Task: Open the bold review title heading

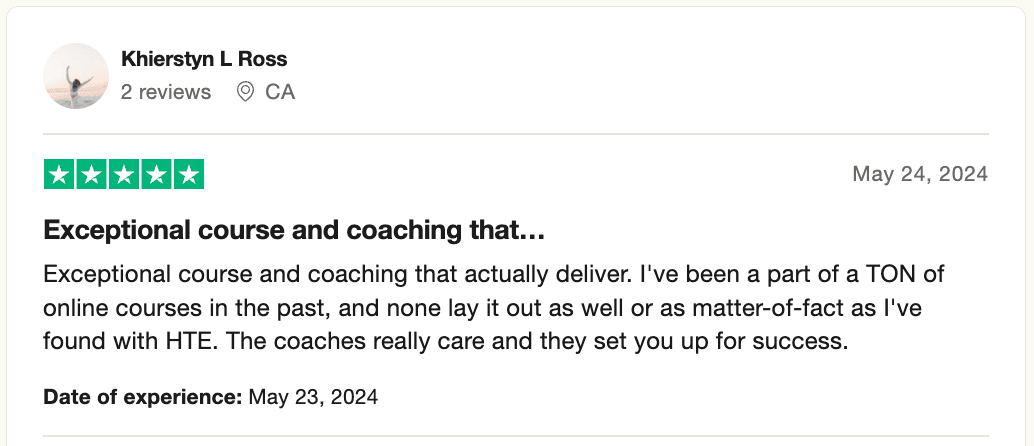Action: point(294,232)
